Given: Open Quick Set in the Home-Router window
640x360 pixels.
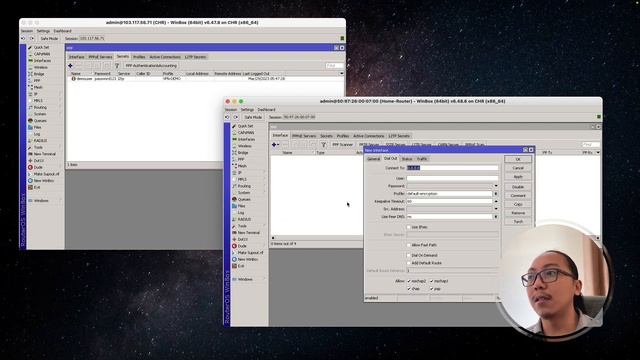Looking at the screenshot, I should point(245,126).
